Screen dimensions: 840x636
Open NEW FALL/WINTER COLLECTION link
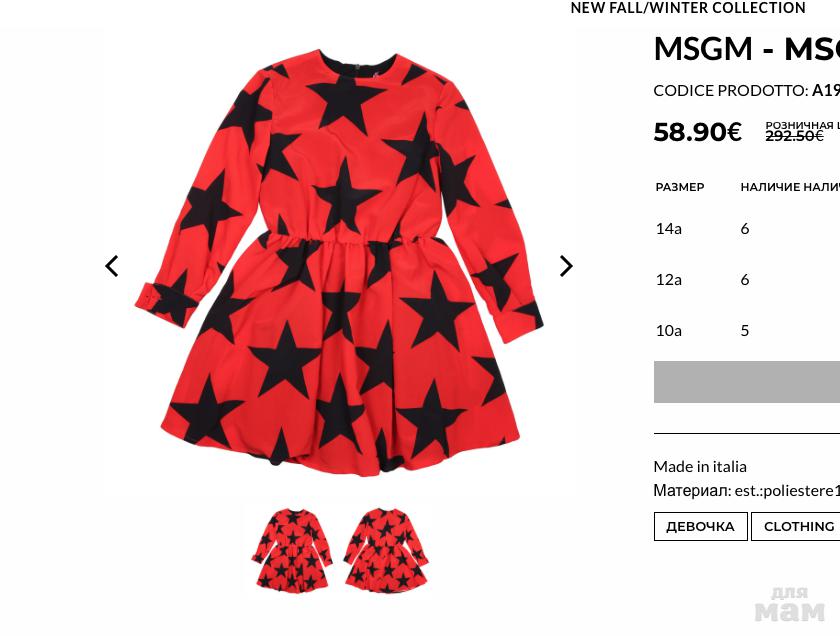click(x=688, y=8)
